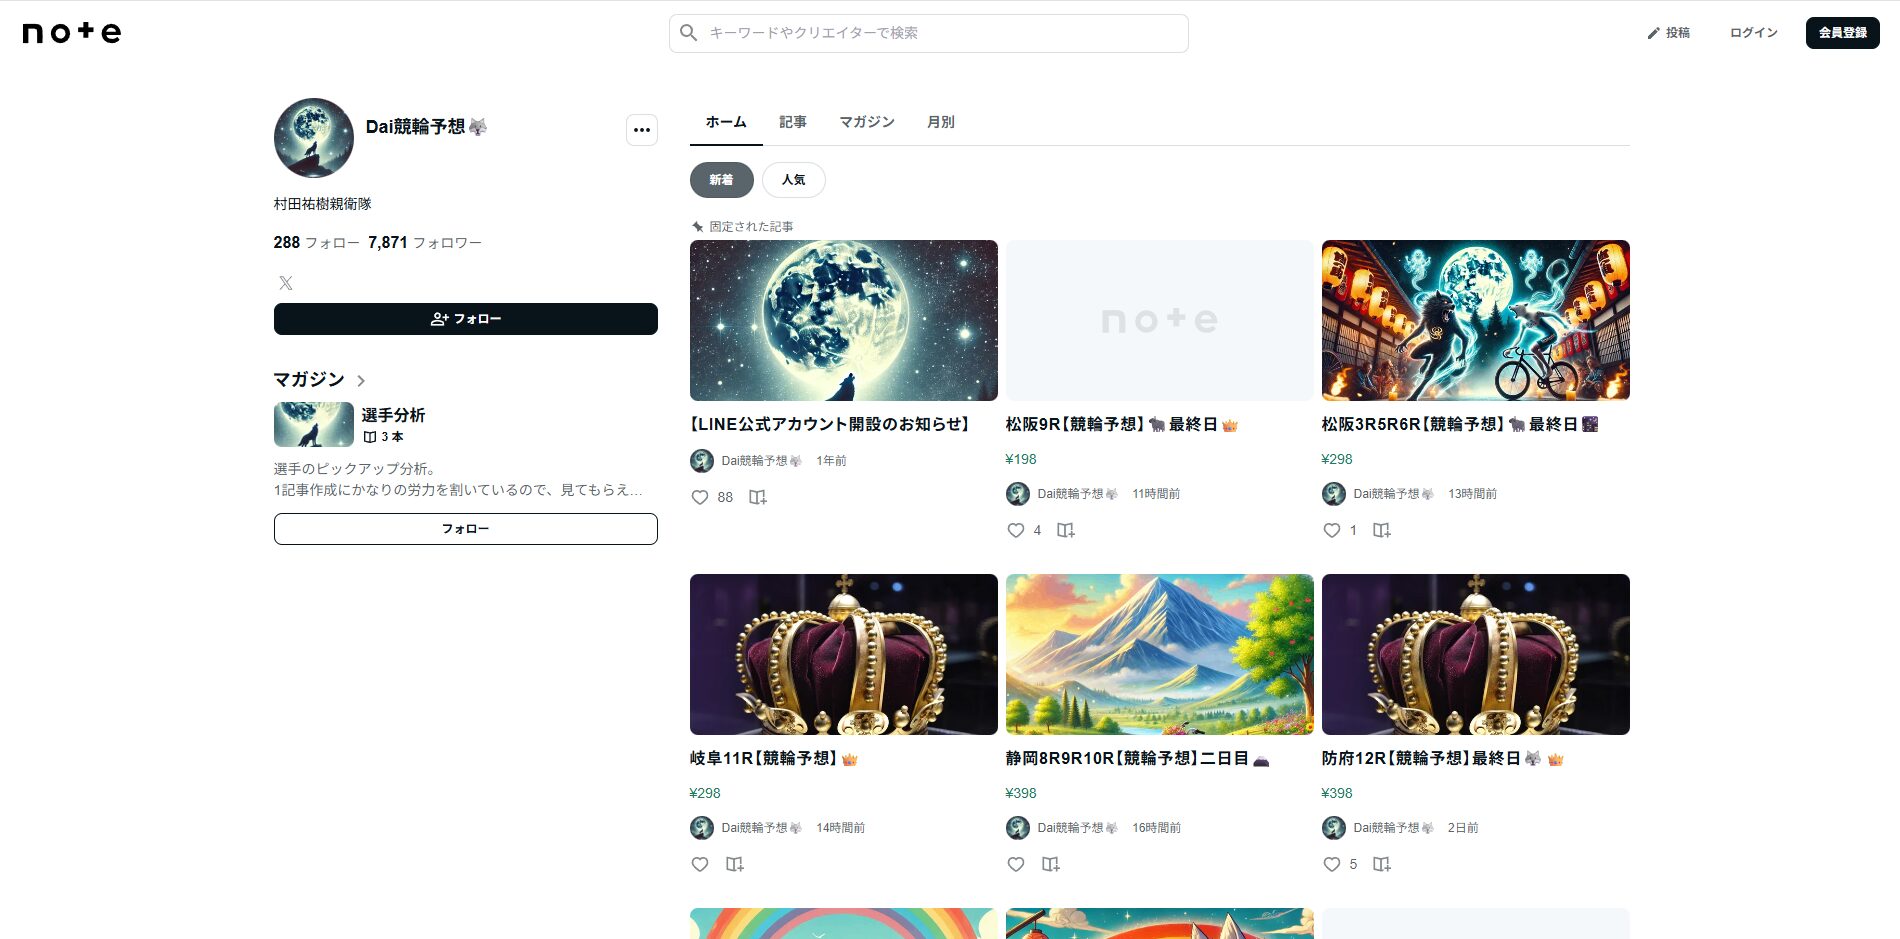Screen dimensions: 1900x939
Task: Follow the 選手分析 magazine
Action: [465, 529]
